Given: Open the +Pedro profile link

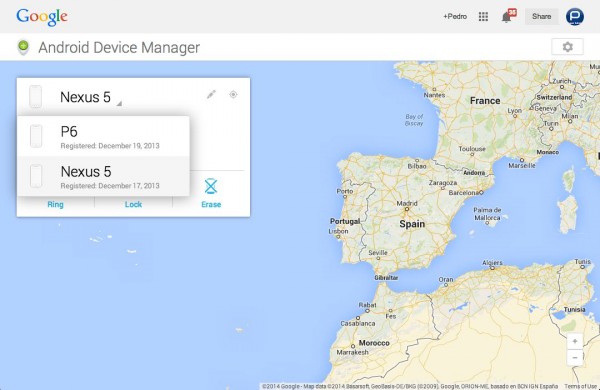Looking at the screenshot, I should pos(455,16).
